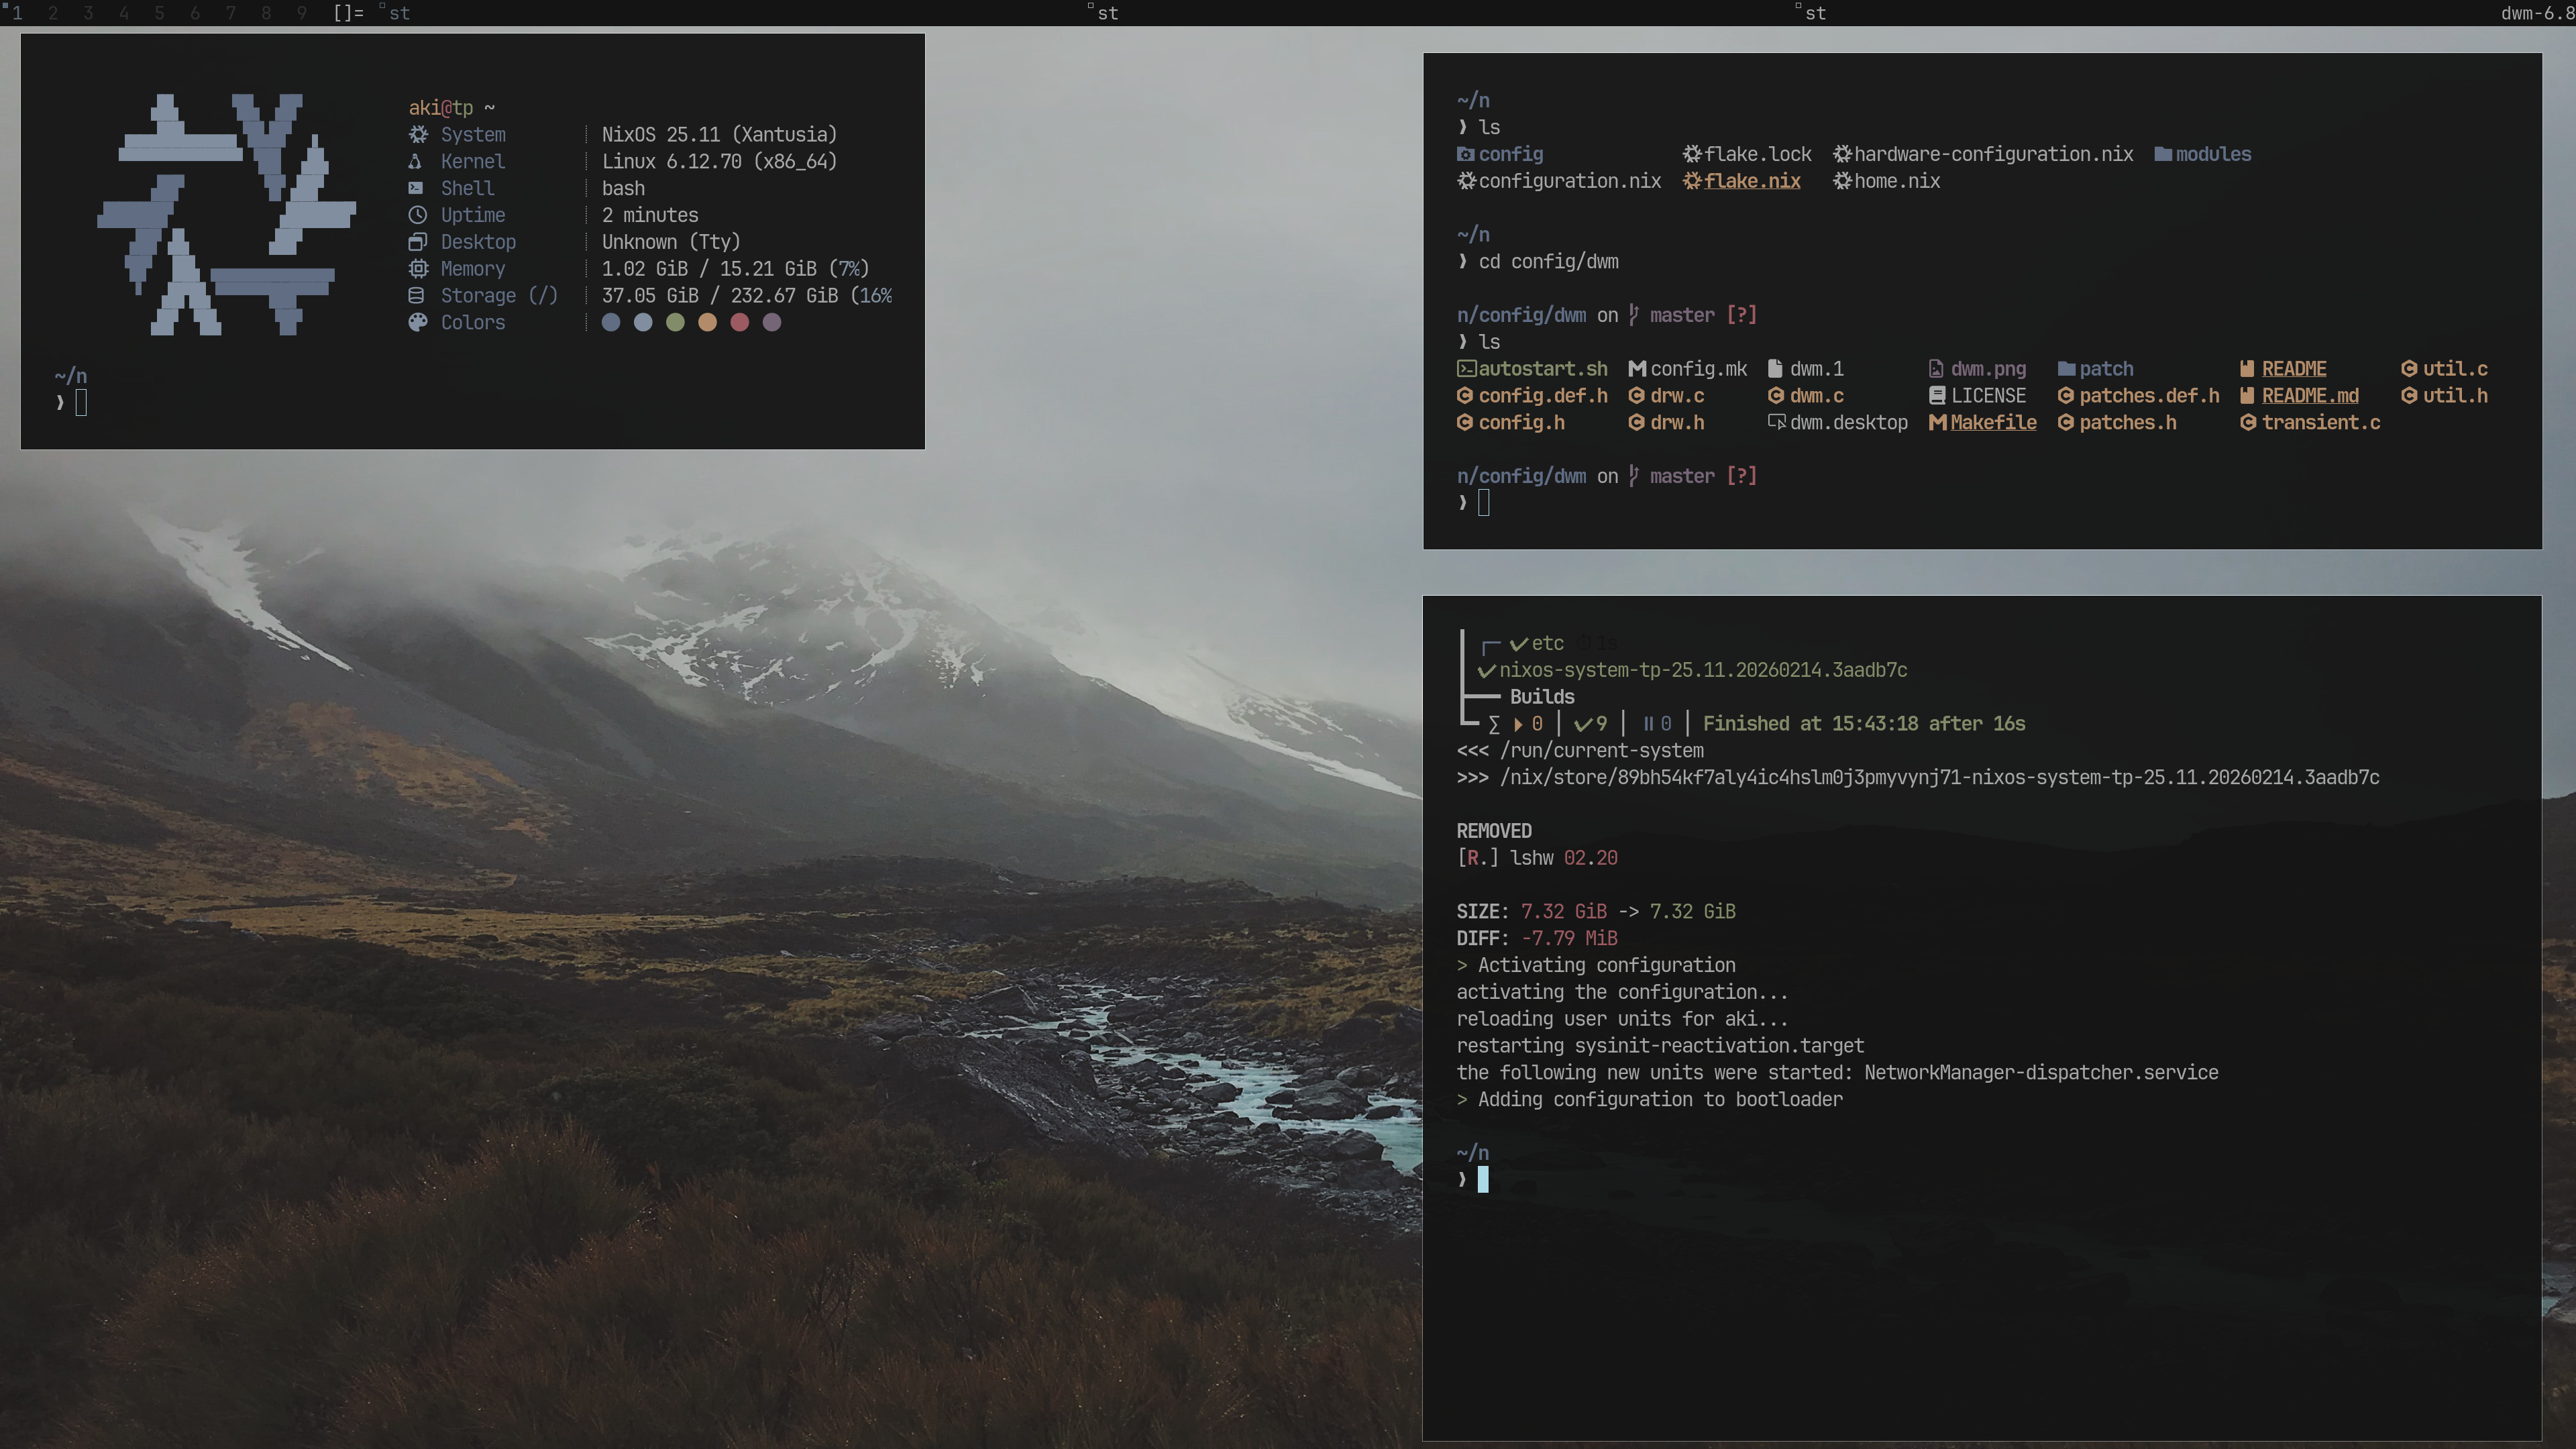Click the checkmark beside nixos-system-tp build
2576x1449 pixels.
click(x=1486, y=670)
